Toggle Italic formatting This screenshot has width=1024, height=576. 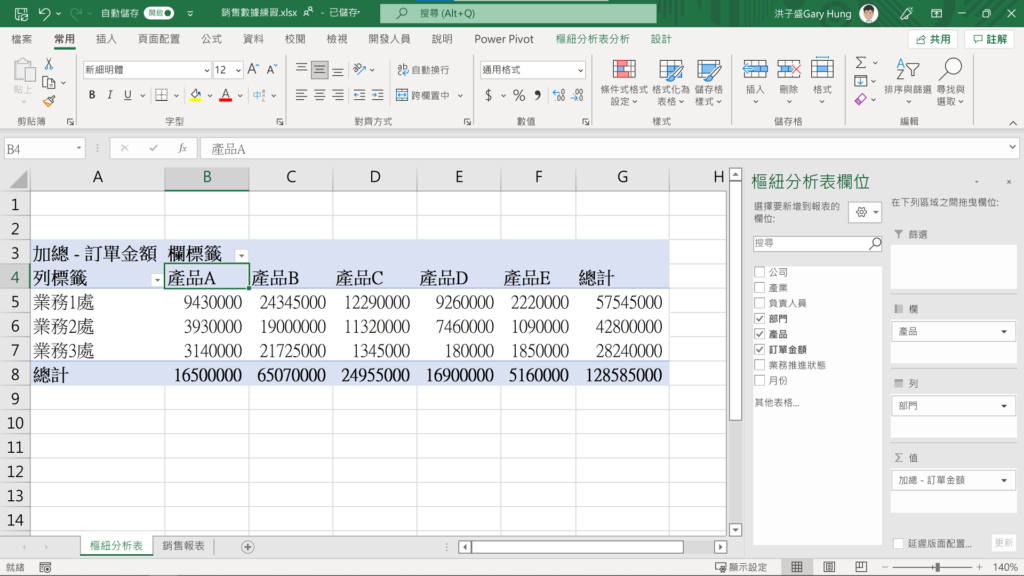110,95
